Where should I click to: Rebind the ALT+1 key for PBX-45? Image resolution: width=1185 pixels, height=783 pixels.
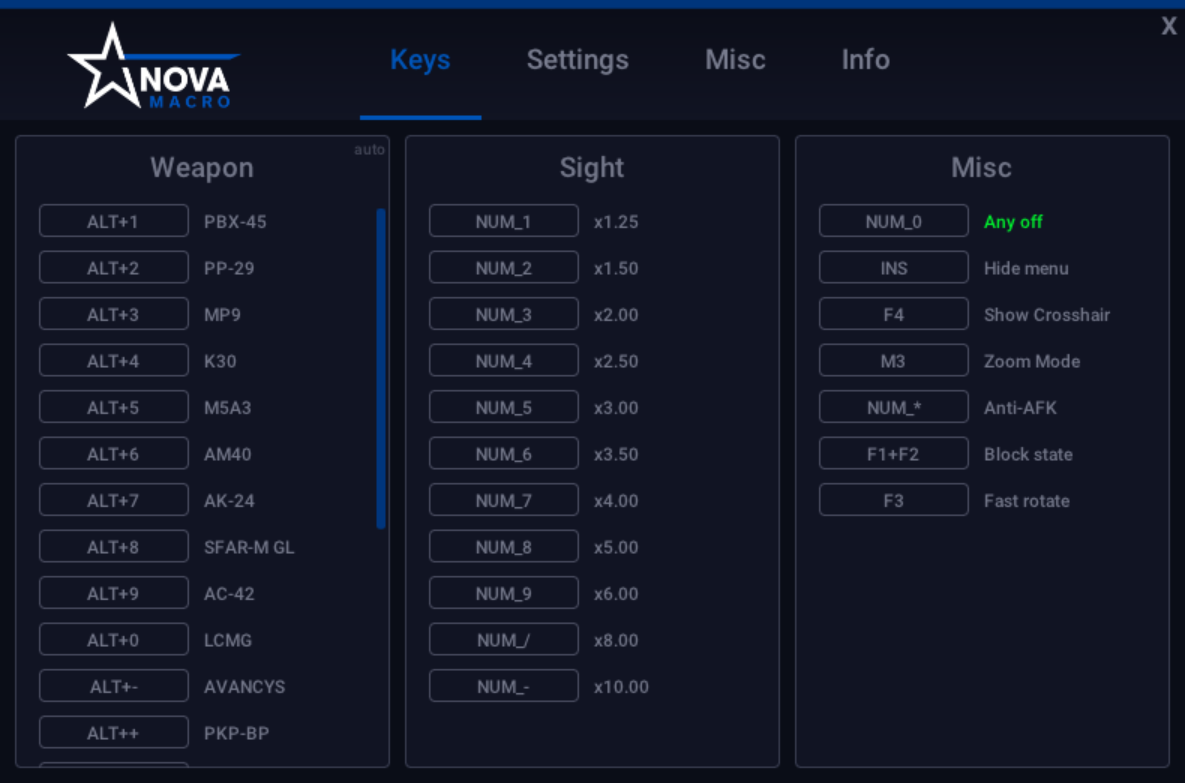coord(113,221)
